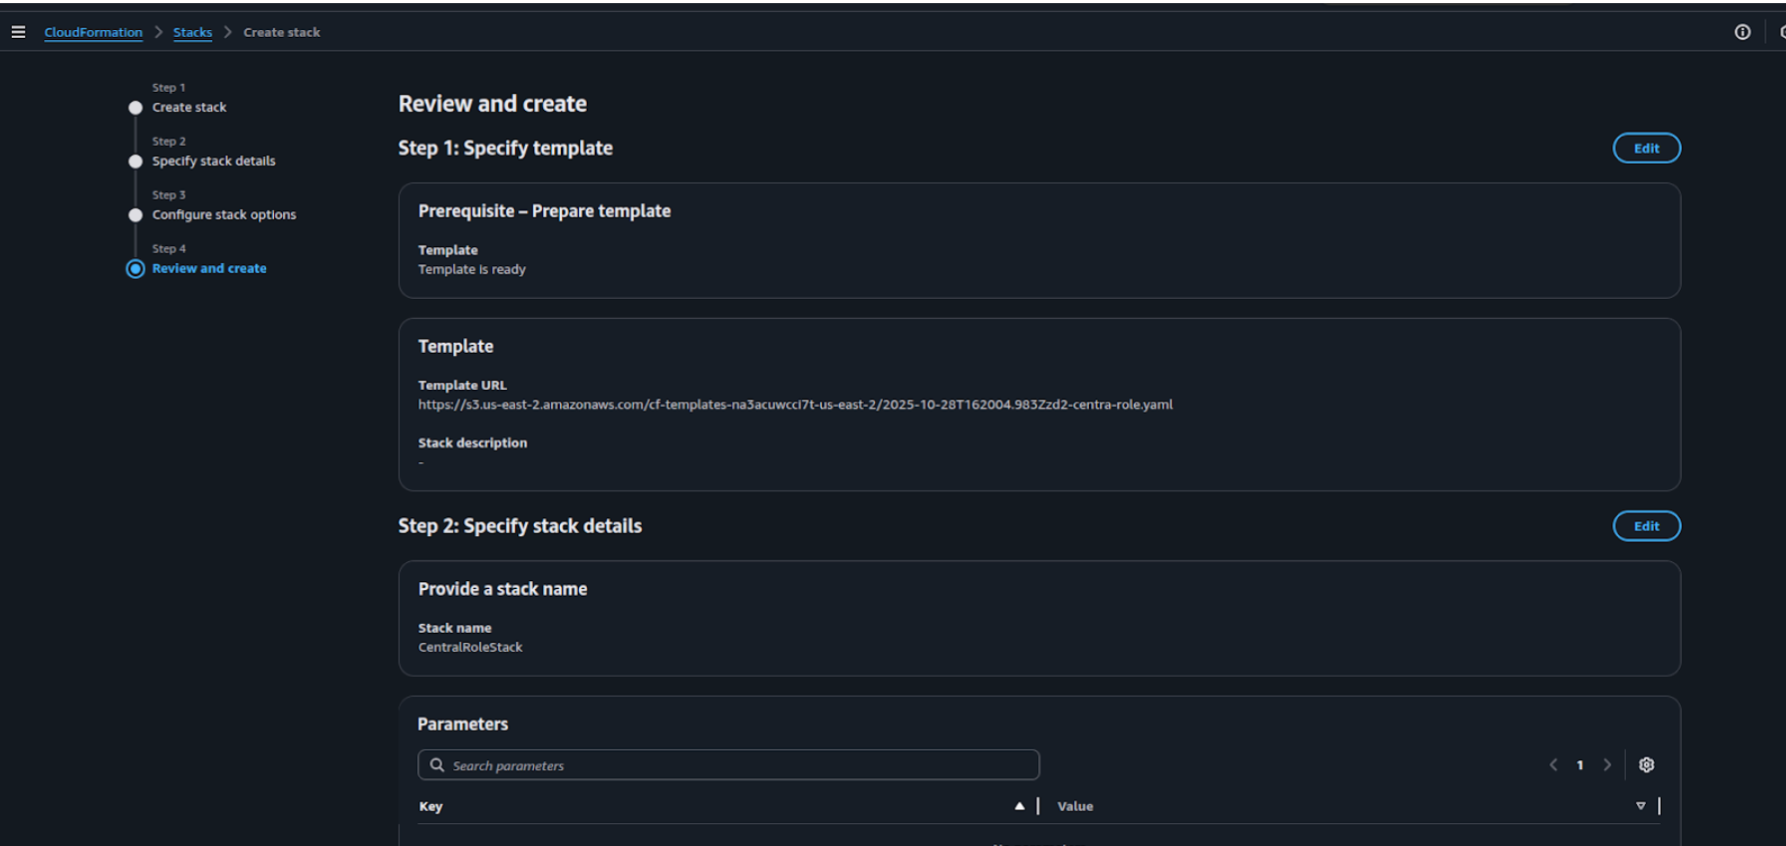The height and width of the screenshot is (846, 1786).
Task: Click the Stack description label
Action: point(472,443)
